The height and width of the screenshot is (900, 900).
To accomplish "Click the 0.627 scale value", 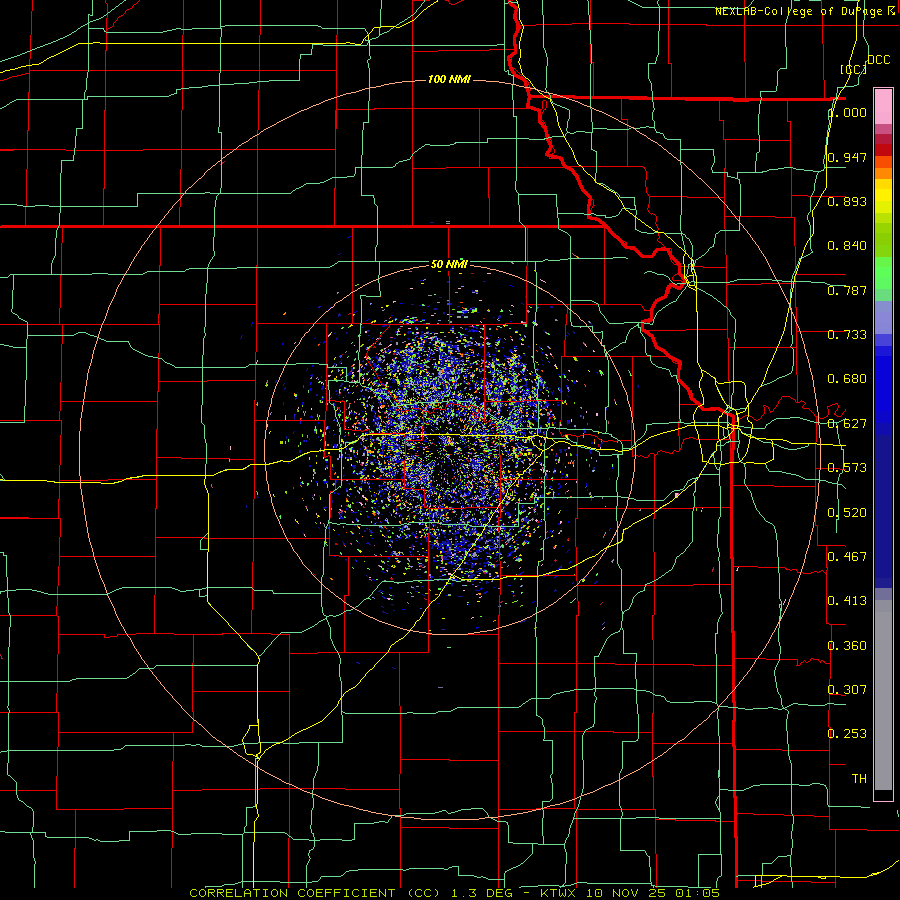I will (847, 424).
